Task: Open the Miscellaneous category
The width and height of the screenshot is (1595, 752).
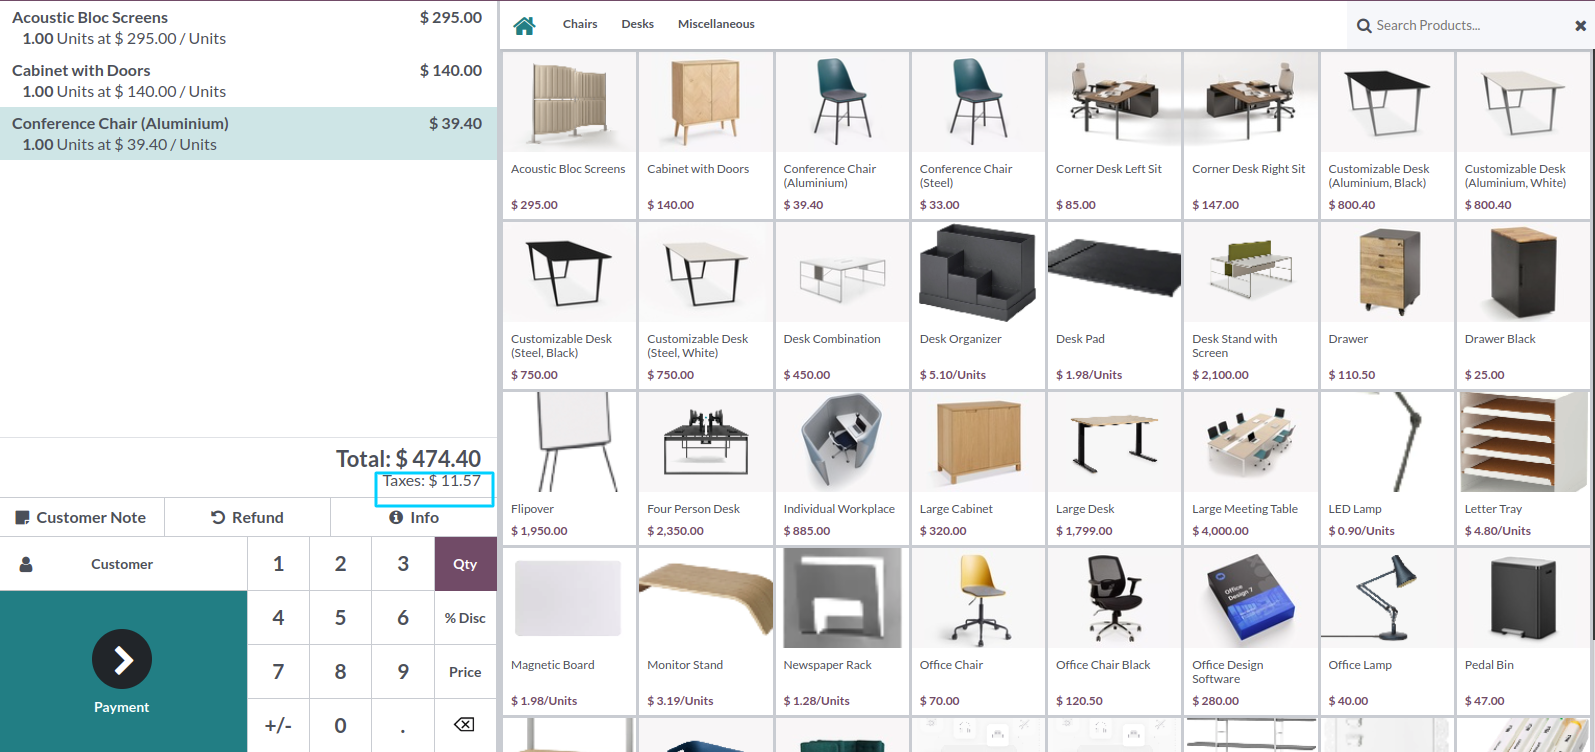Action: click(x=716, y=24)
